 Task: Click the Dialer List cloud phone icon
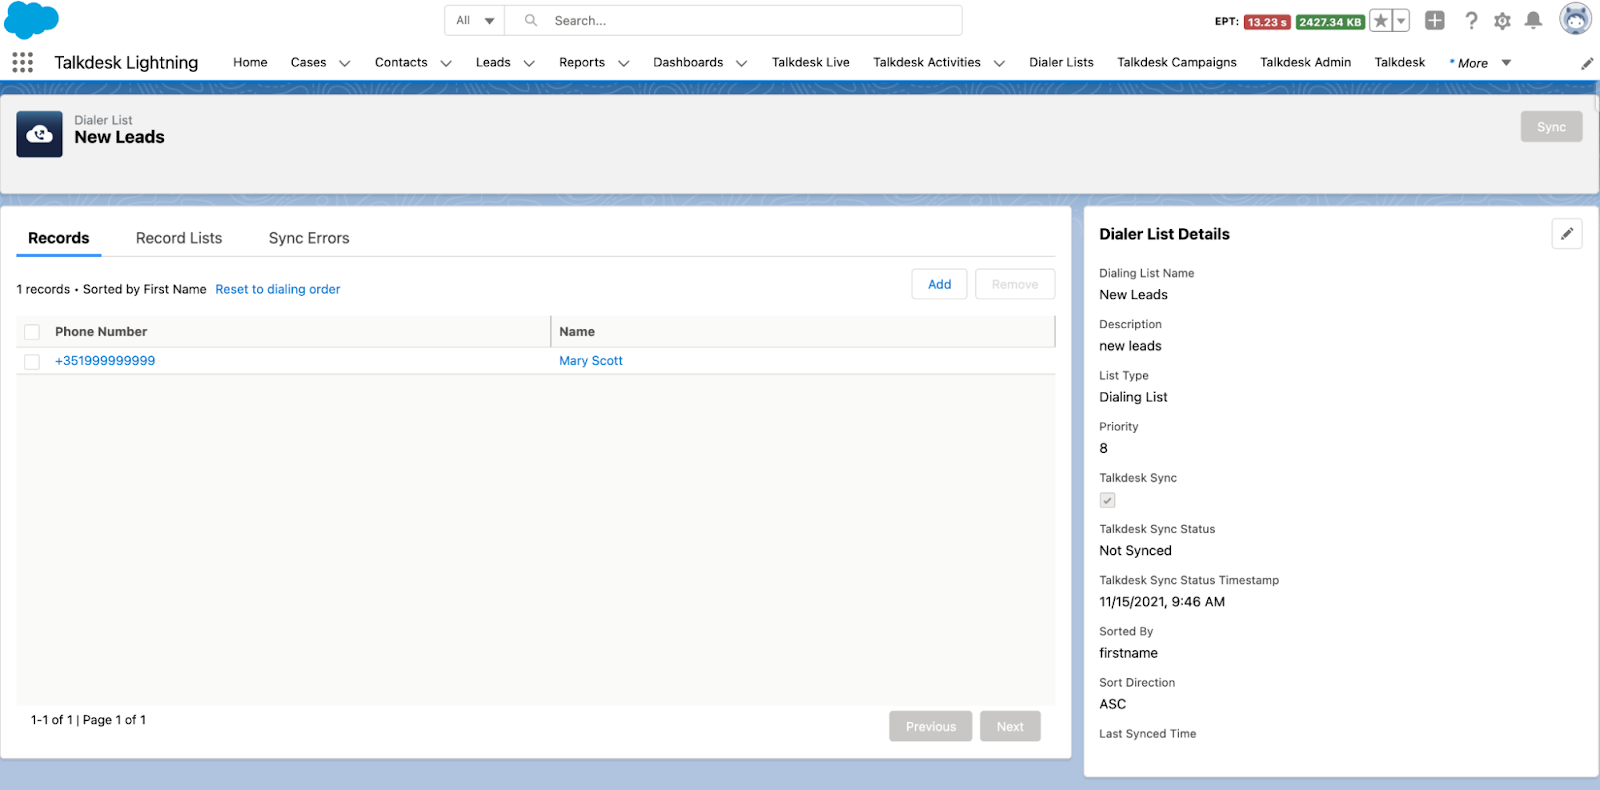click(39, 134)
